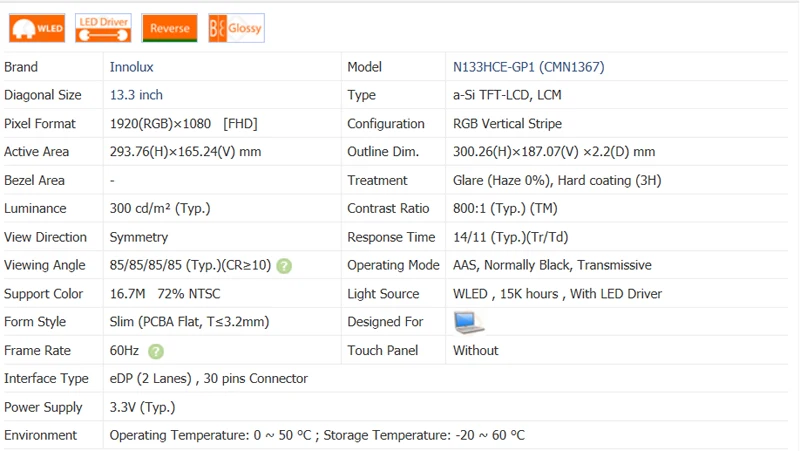Click the Bezel Area label
Viewport: 800px width, 451px height.
point(34,180)
